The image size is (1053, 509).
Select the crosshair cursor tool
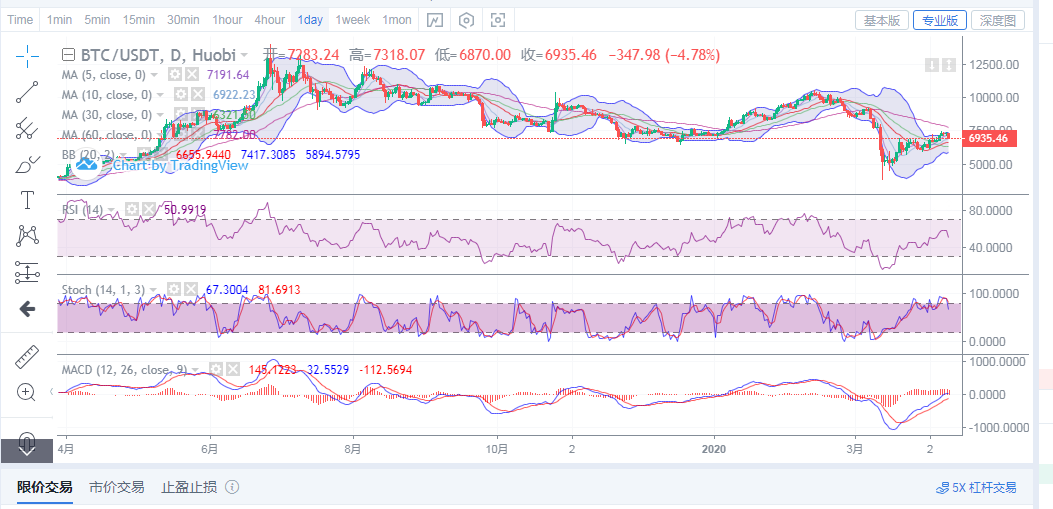27,56
